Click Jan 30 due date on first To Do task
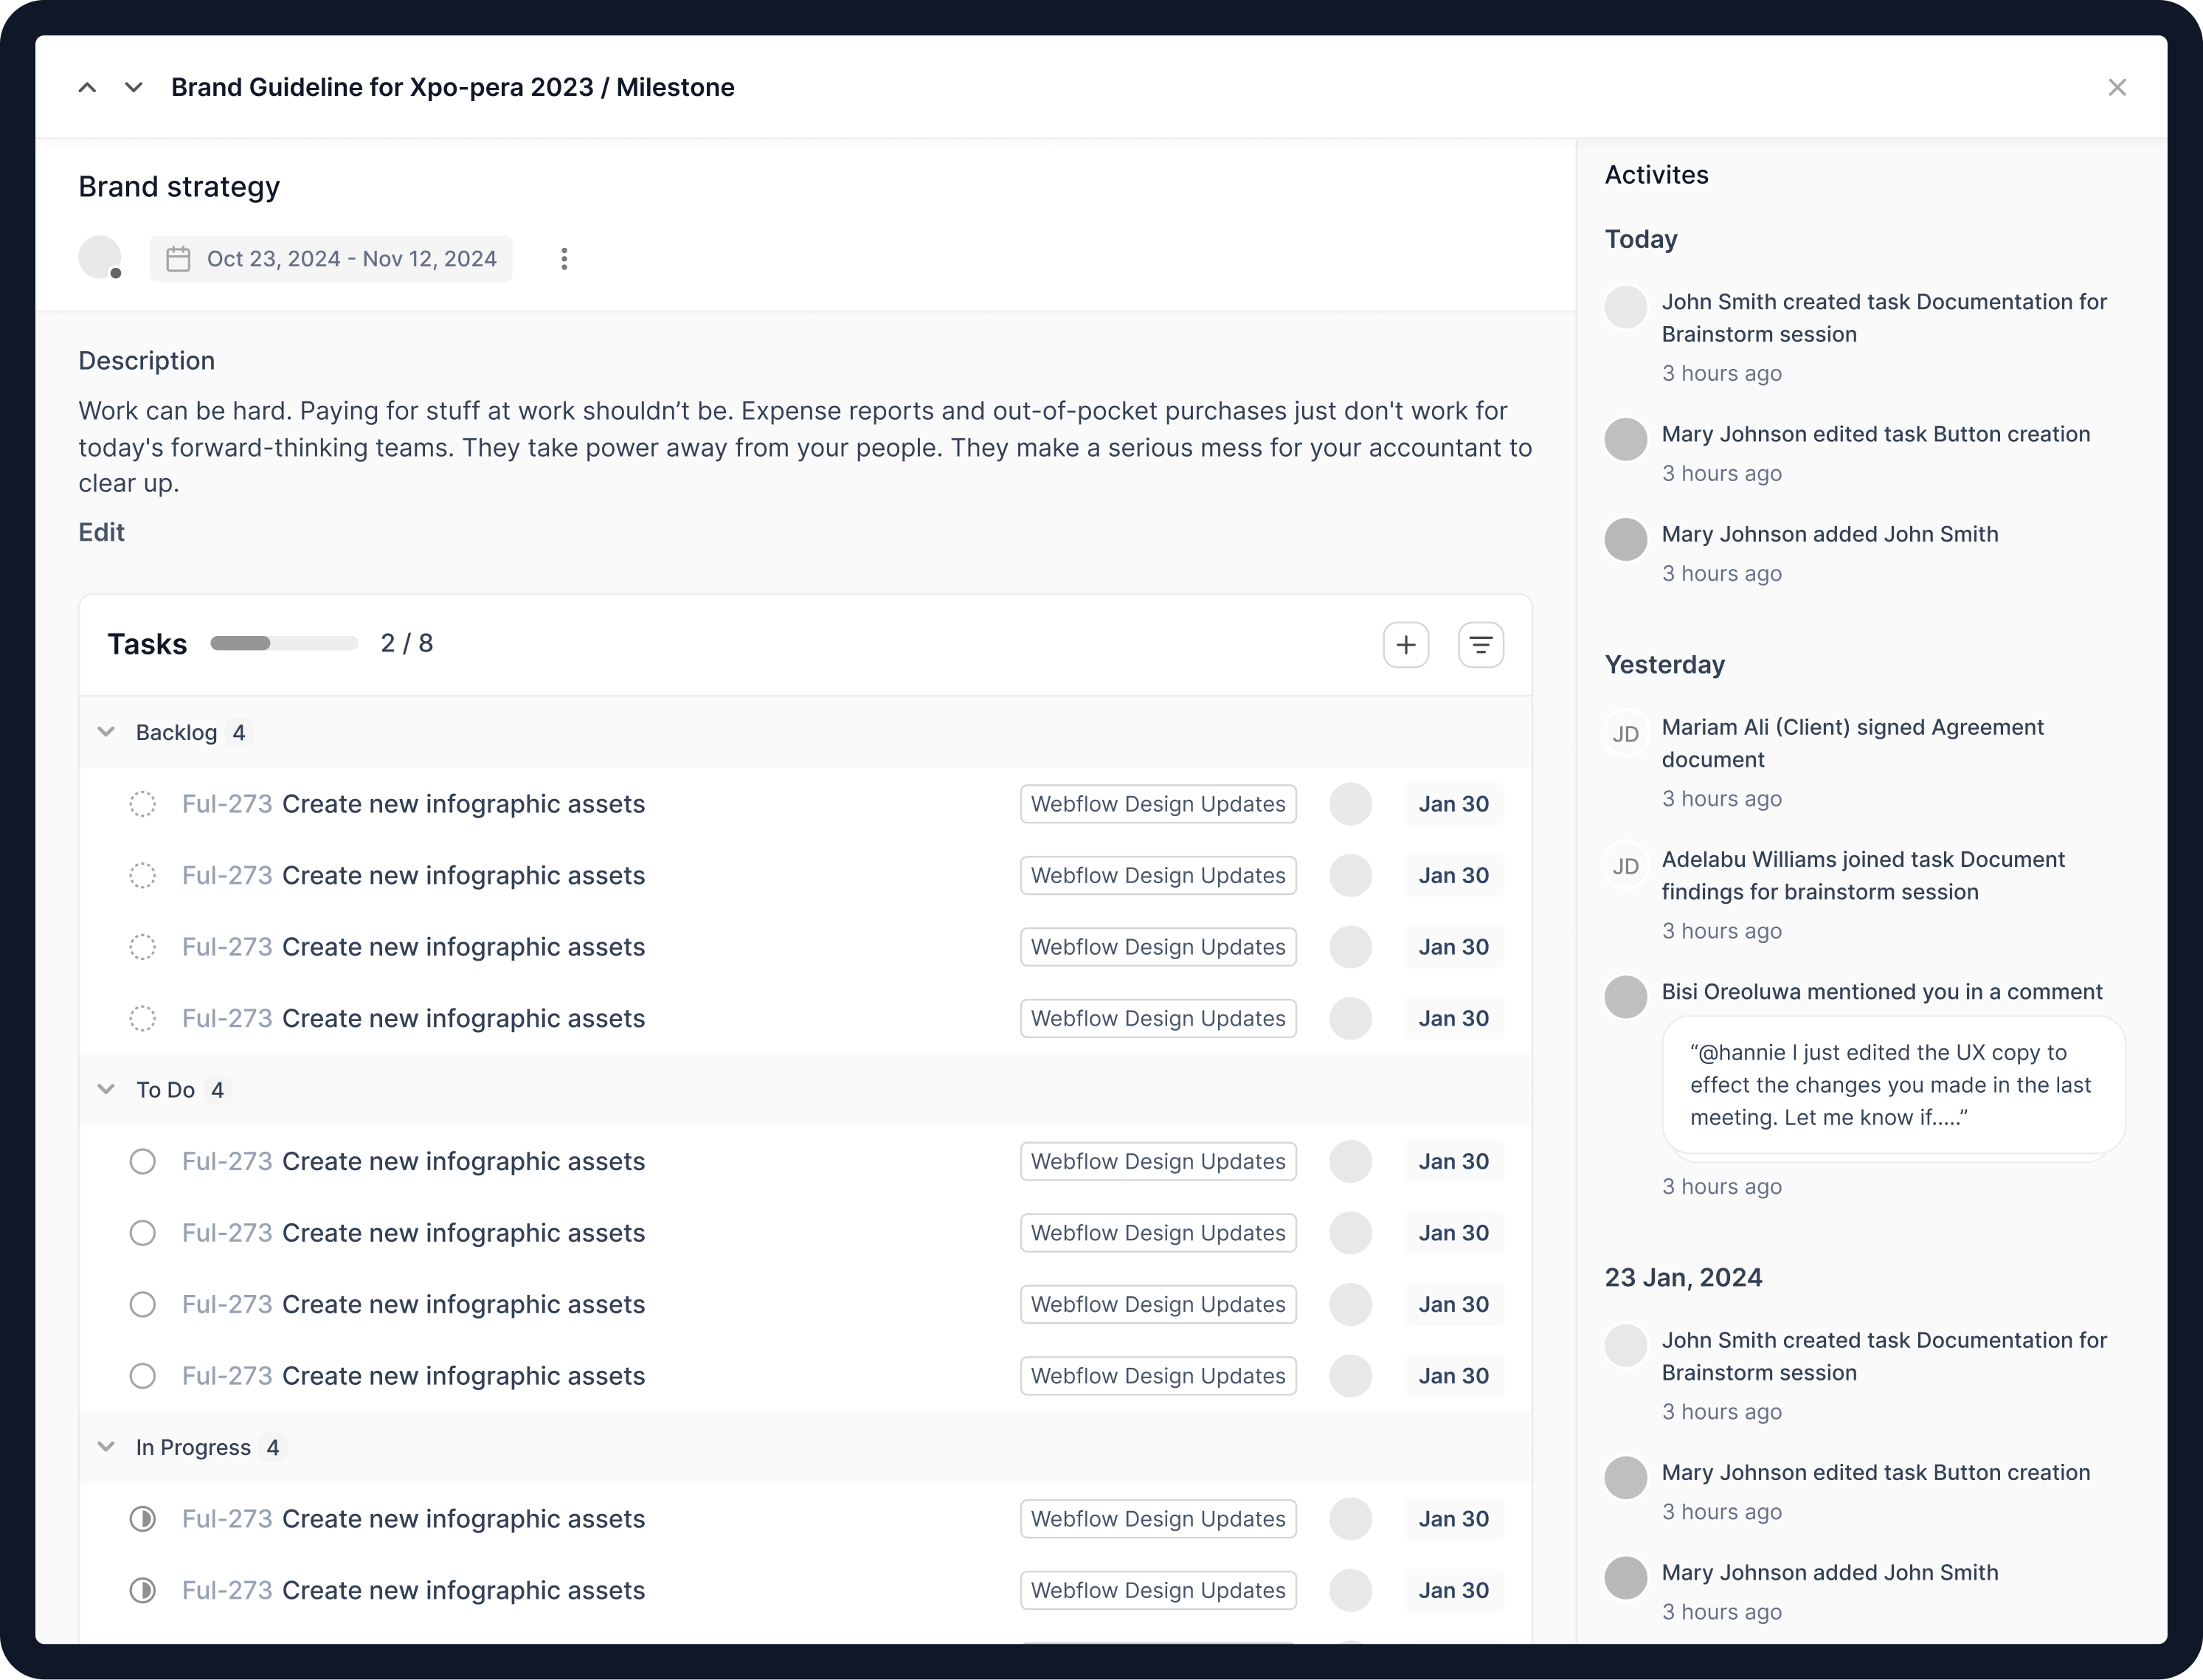Screen dimensions: 2203x1680 [x=1454, y=1161]
